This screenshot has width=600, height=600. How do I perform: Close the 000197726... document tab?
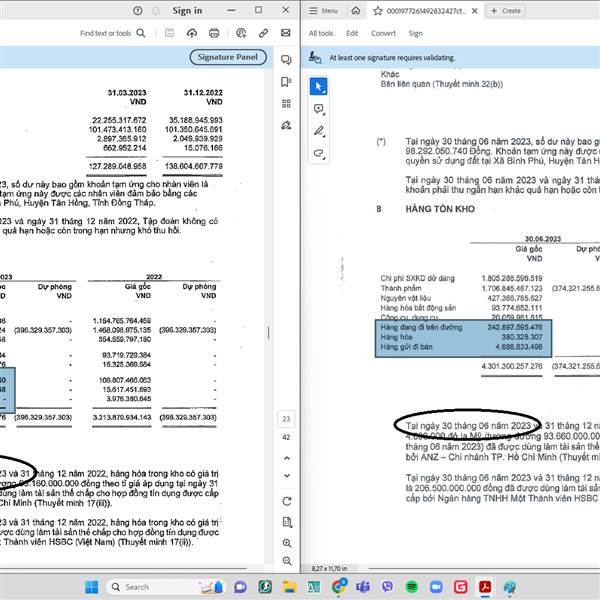tap(474, 11)
